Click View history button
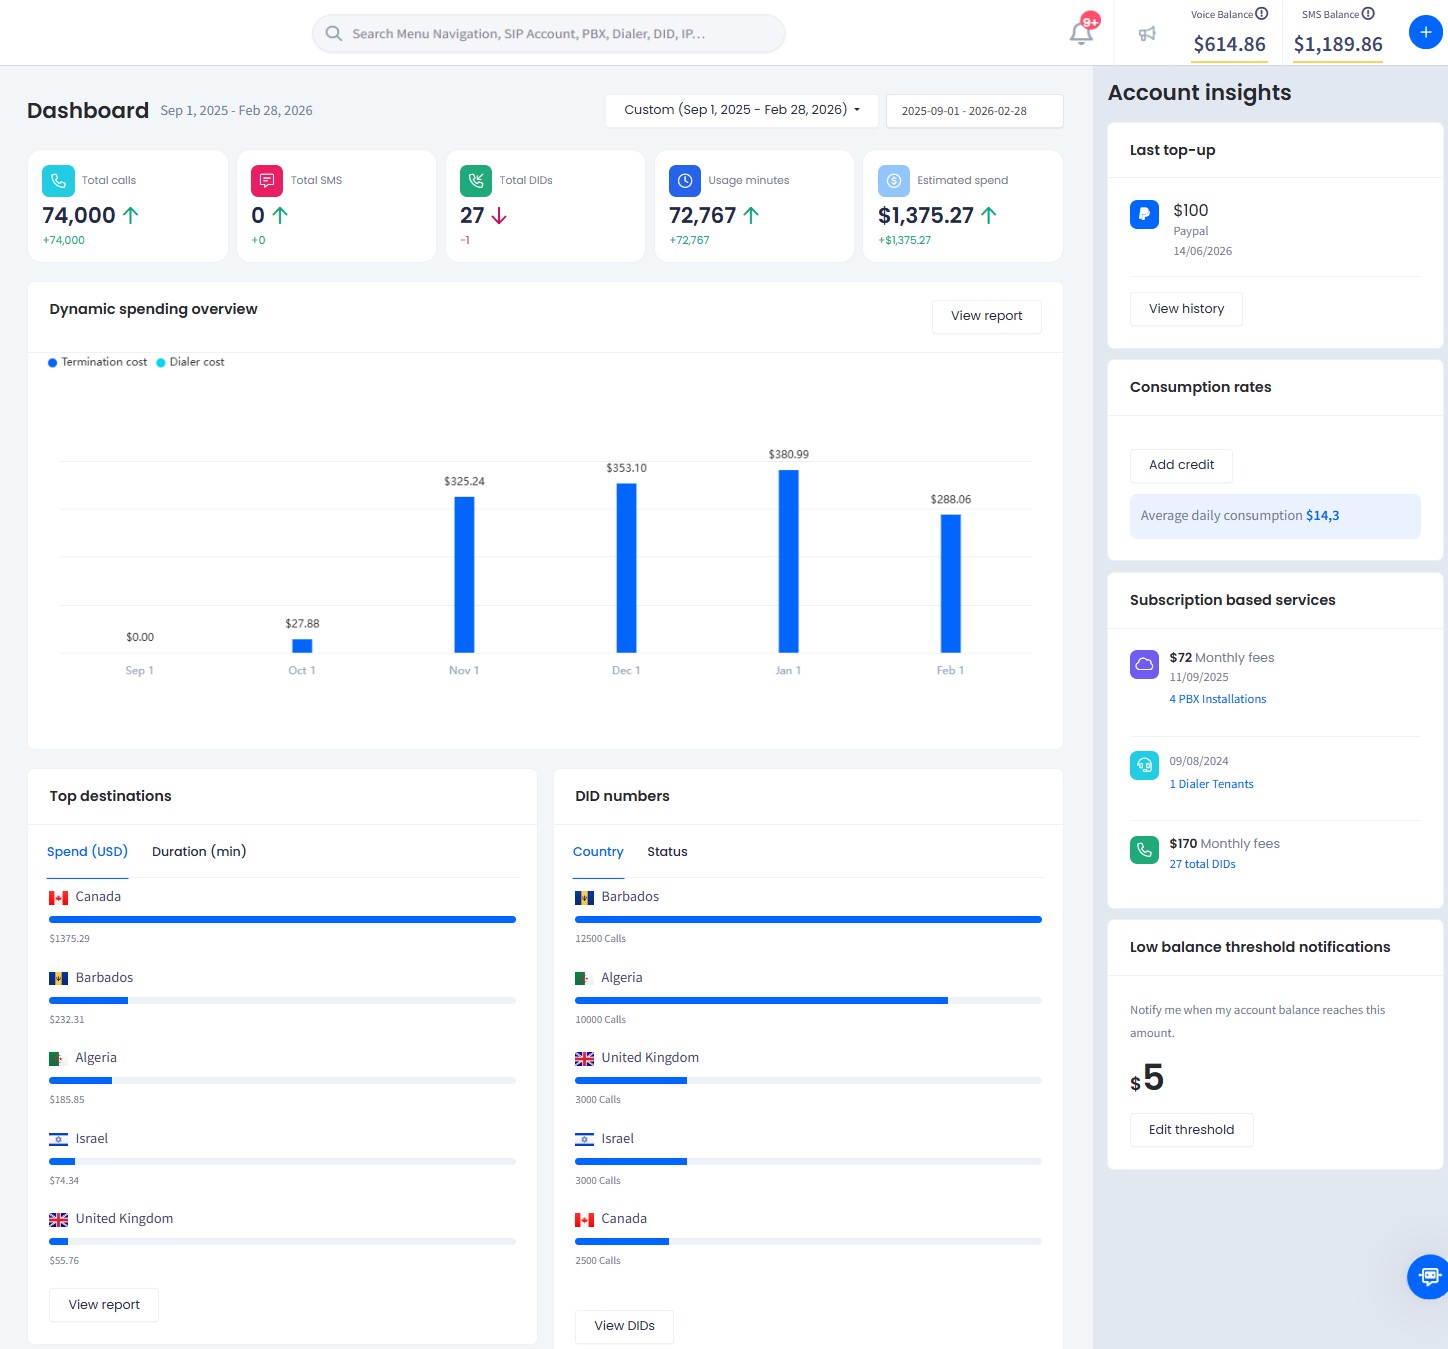Viewport: 1448px width, 1349px height. (x=1186, y=309)
